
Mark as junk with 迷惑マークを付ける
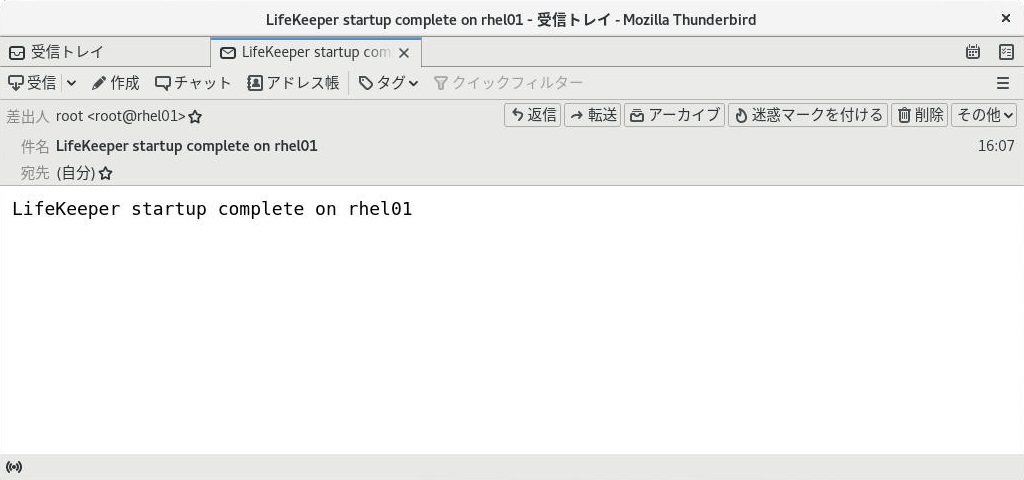(x=808, y=116)
